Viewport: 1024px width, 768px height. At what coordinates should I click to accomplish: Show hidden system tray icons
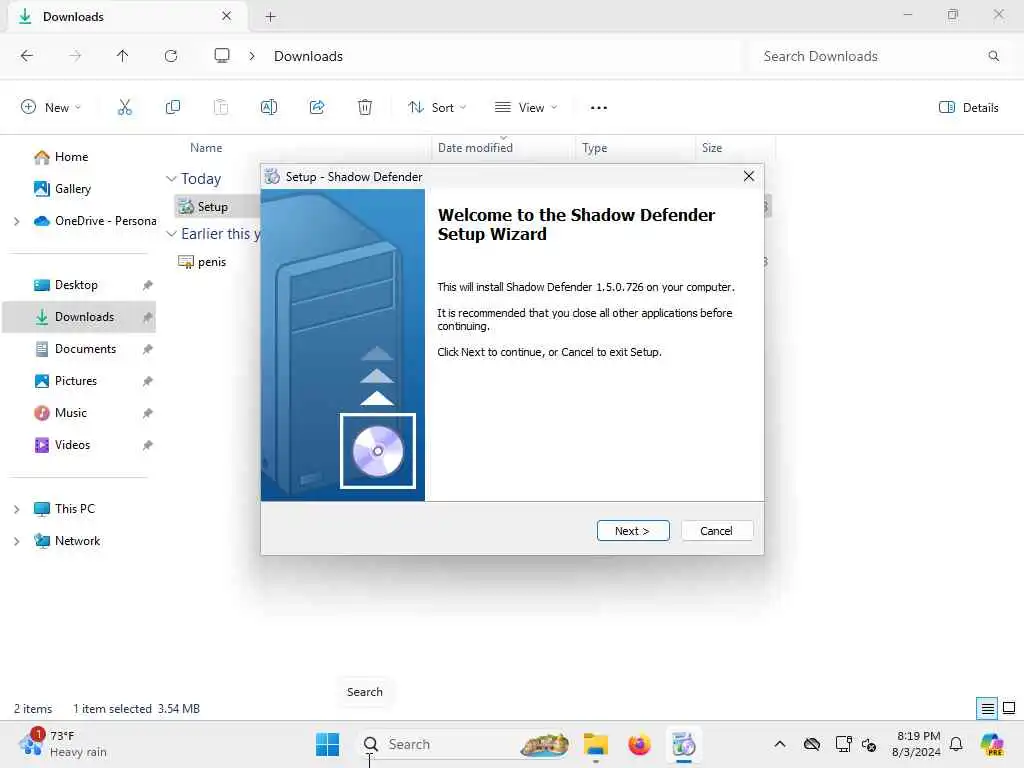780,744
